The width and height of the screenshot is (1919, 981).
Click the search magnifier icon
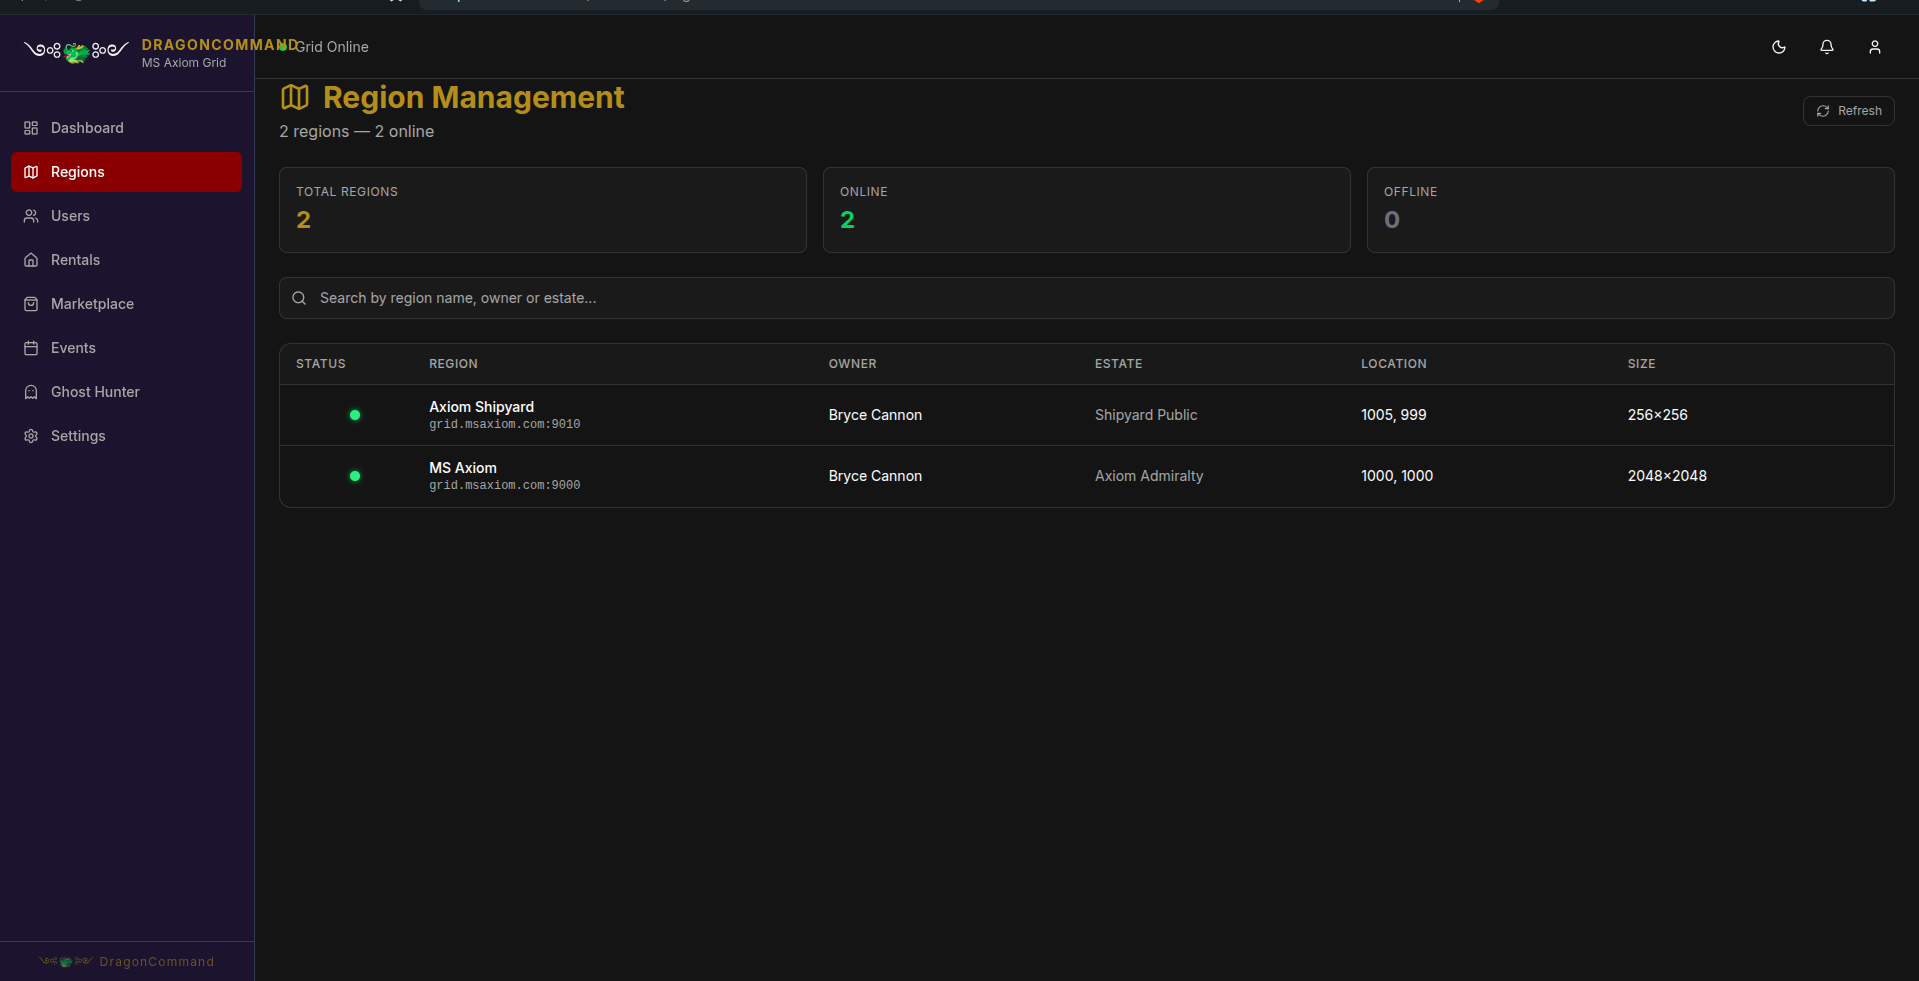tap(299, 298)
